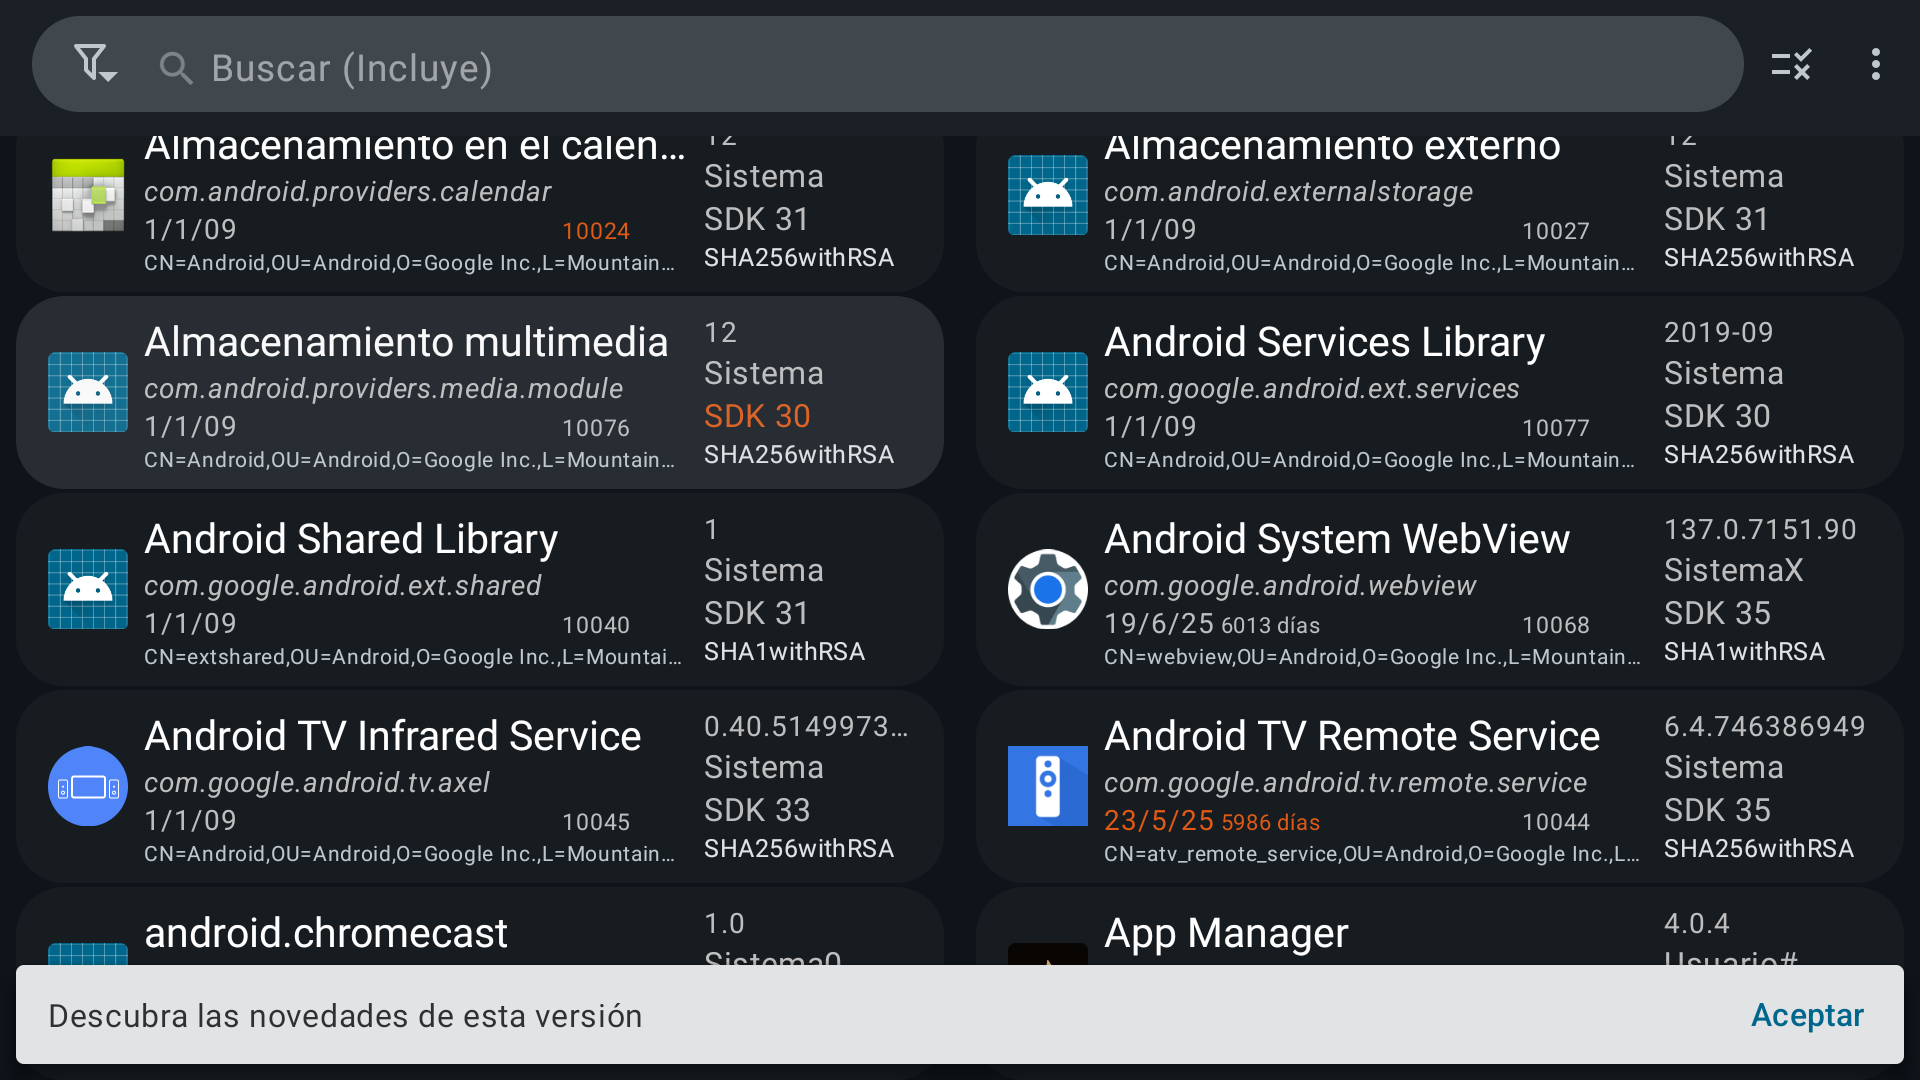Accept the release notes banner with Aceptar
Screen dimensions: 1920x1080
[x=1807, y=1015]
